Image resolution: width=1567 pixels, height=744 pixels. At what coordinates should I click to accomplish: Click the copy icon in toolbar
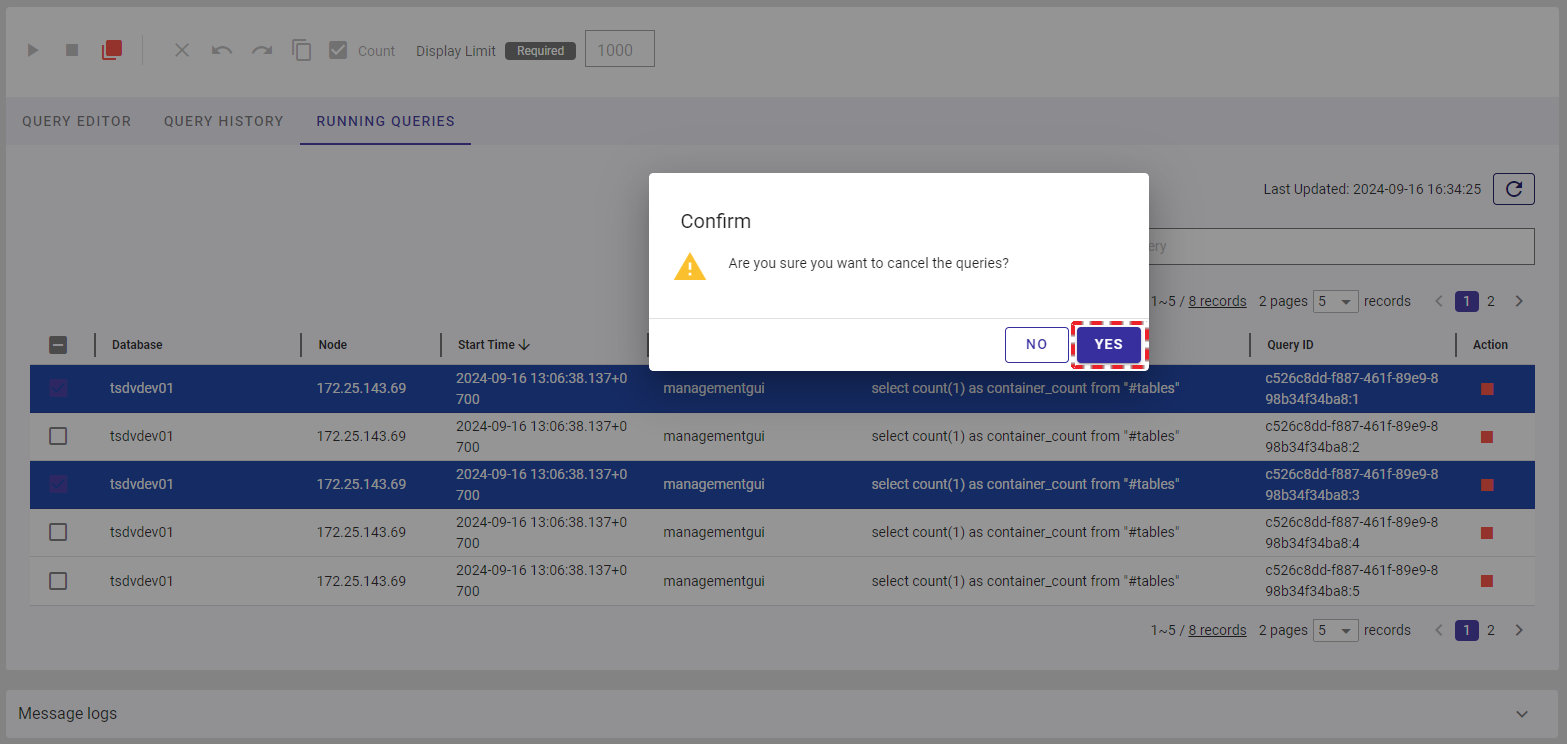(x=302, y=50)
